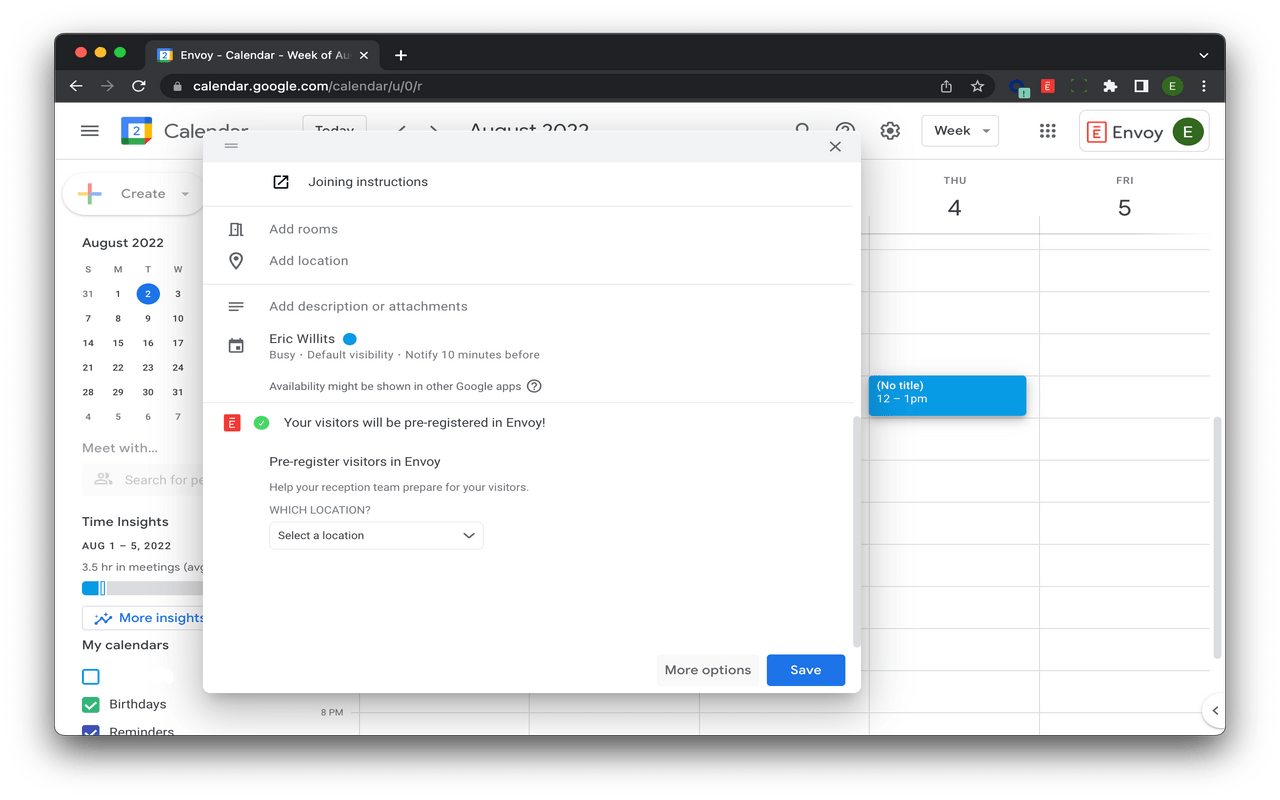The image size is (1280, 800).
Task: Open the main menu hamburger icon
Action: (90, 131)
